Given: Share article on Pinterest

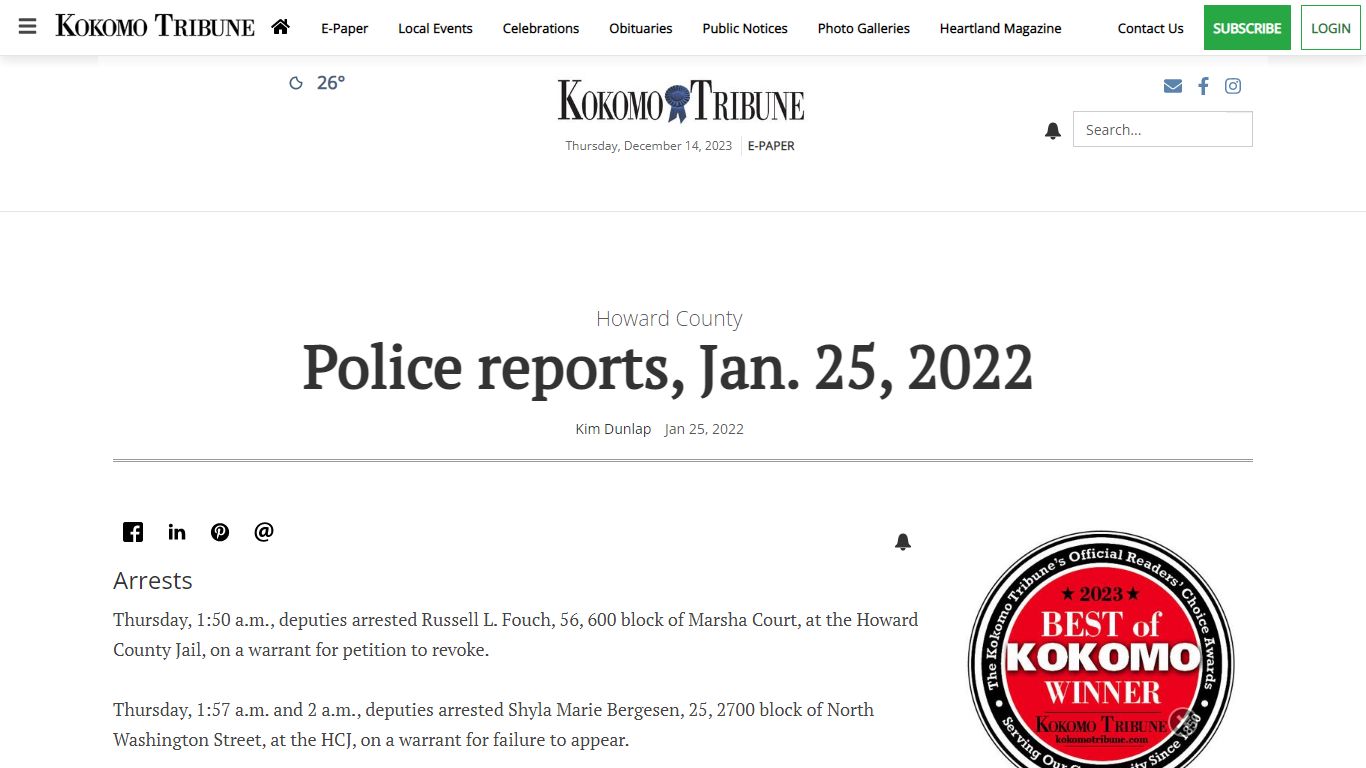Looking at the screenshot, I should click(x=220, y=532).
